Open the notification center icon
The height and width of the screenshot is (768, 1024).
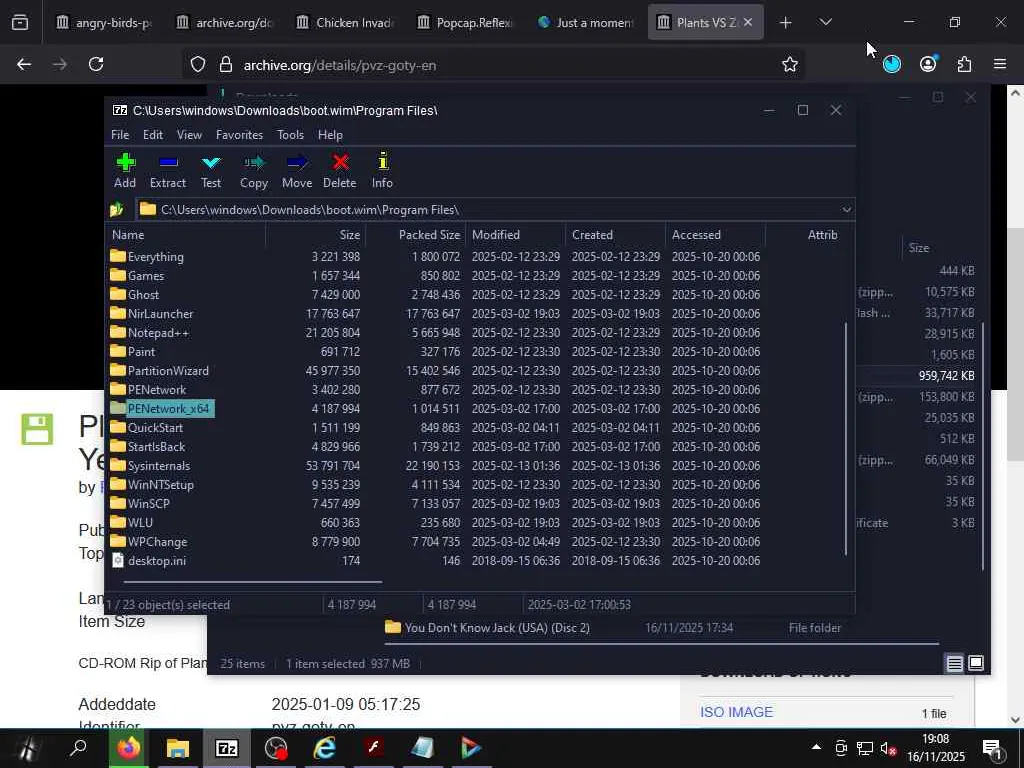coord(992,748)
